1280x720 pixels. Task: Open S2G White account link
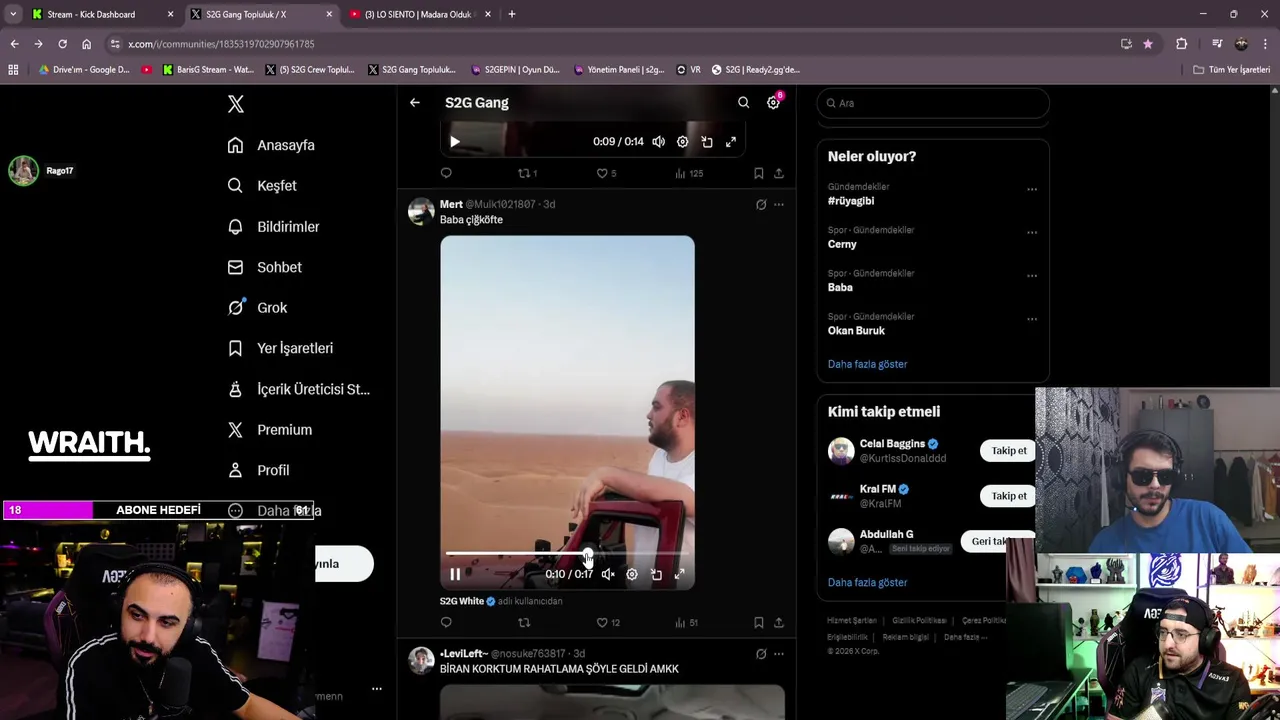click(x=461, y=601)
